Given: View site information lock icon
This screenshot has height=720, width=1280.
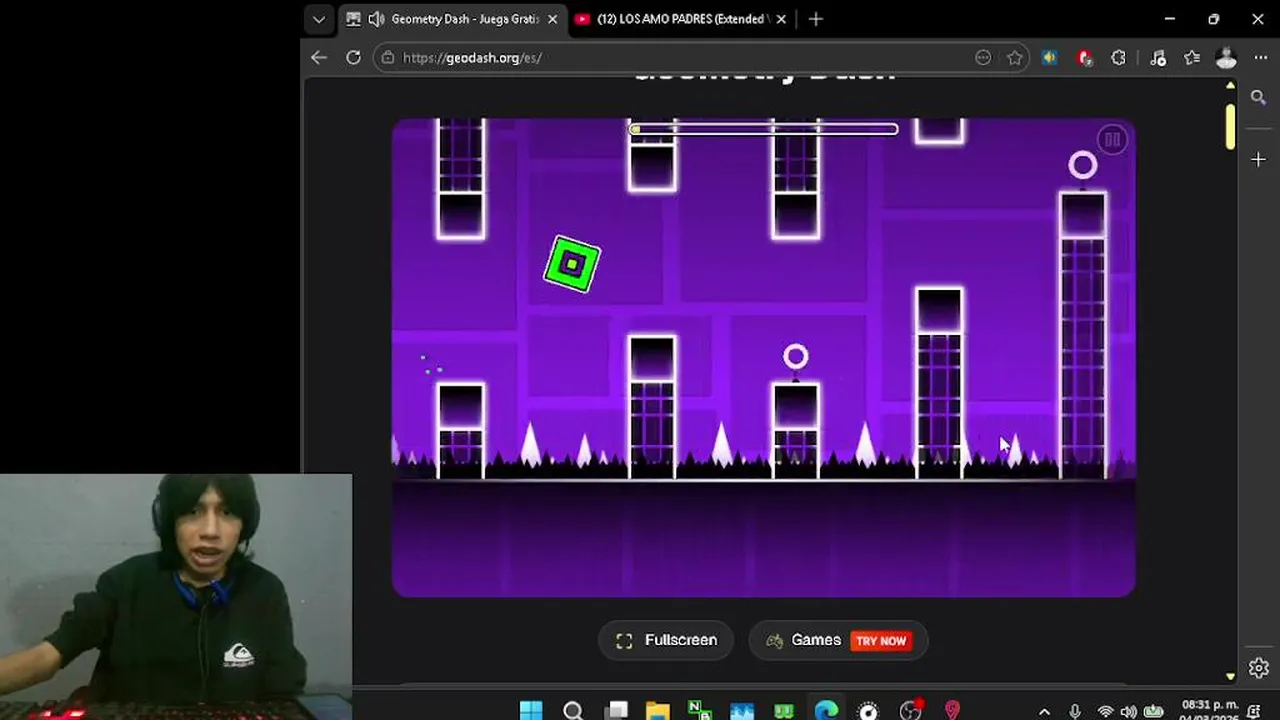Looking at the screenshot, I should coord(389,58).
